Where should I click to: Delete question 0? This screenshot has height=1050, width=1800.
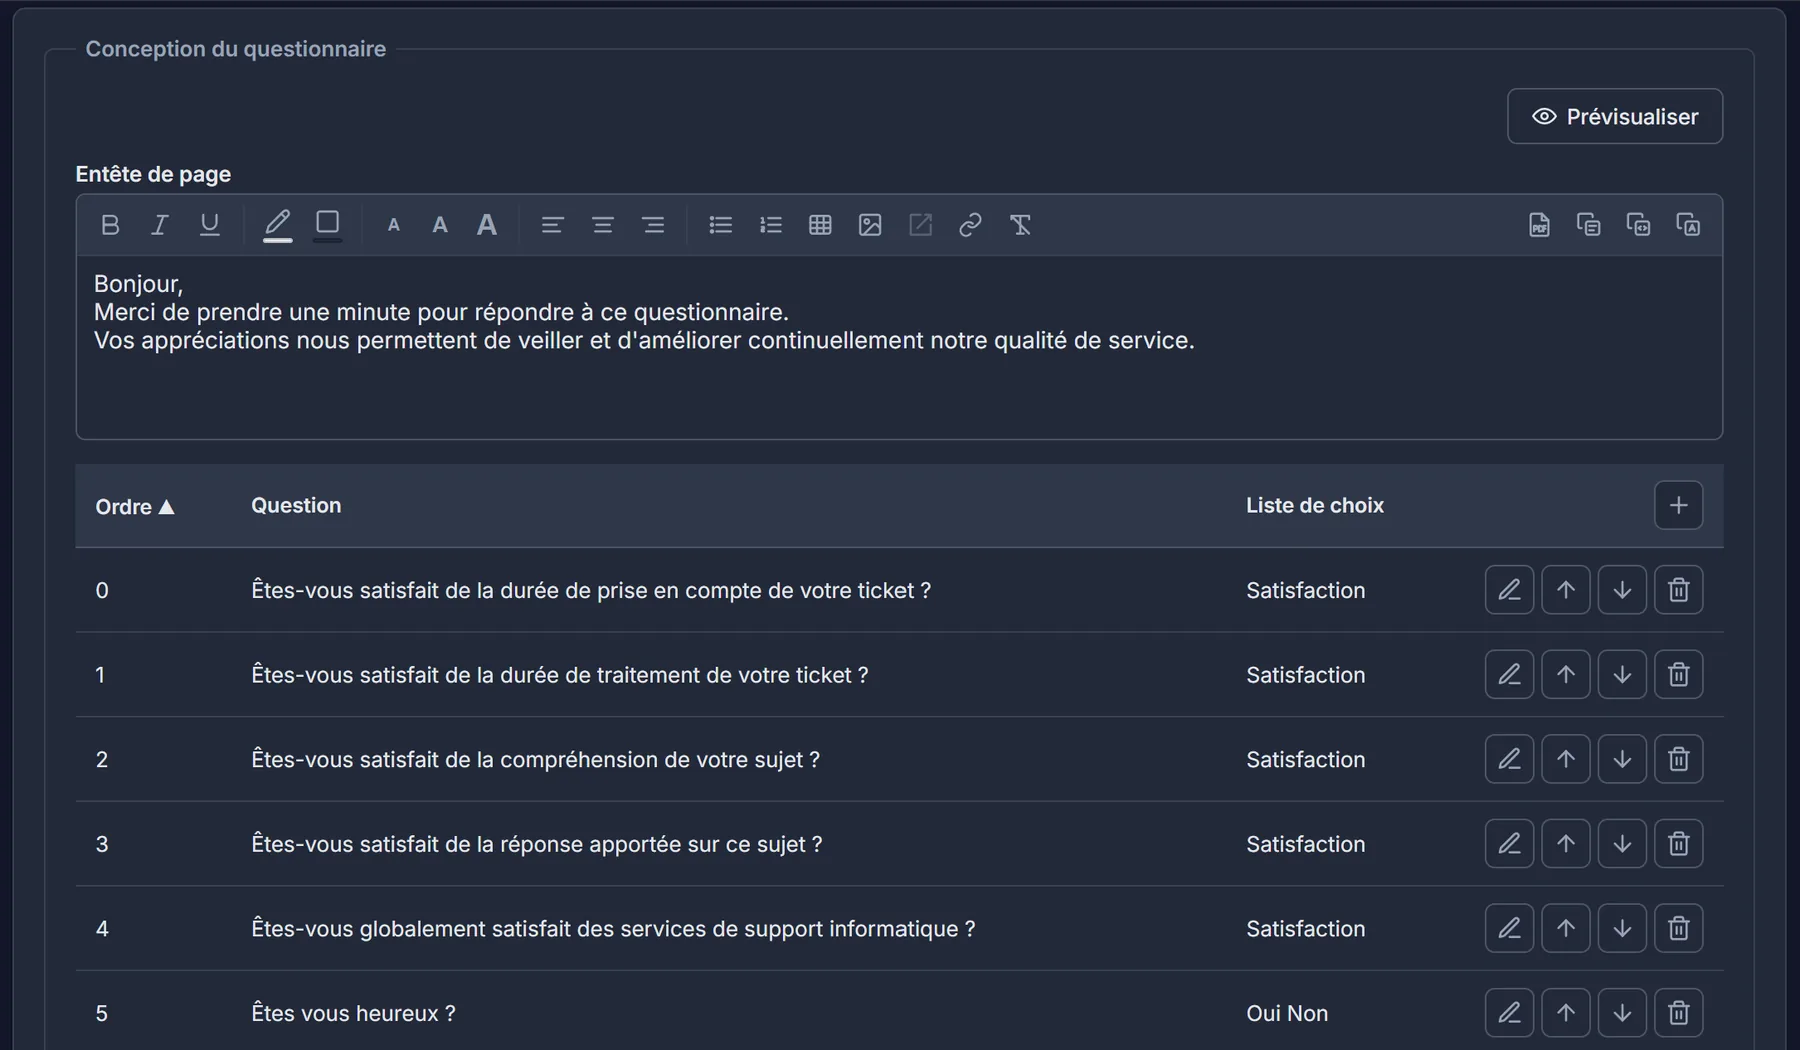1678,590
